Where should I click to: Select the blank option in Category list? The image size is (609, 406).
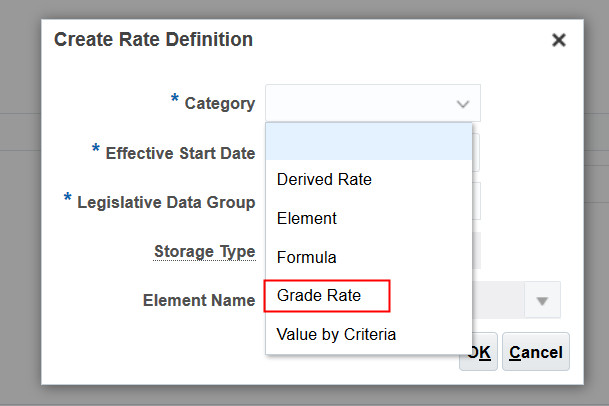coord(368,142)
